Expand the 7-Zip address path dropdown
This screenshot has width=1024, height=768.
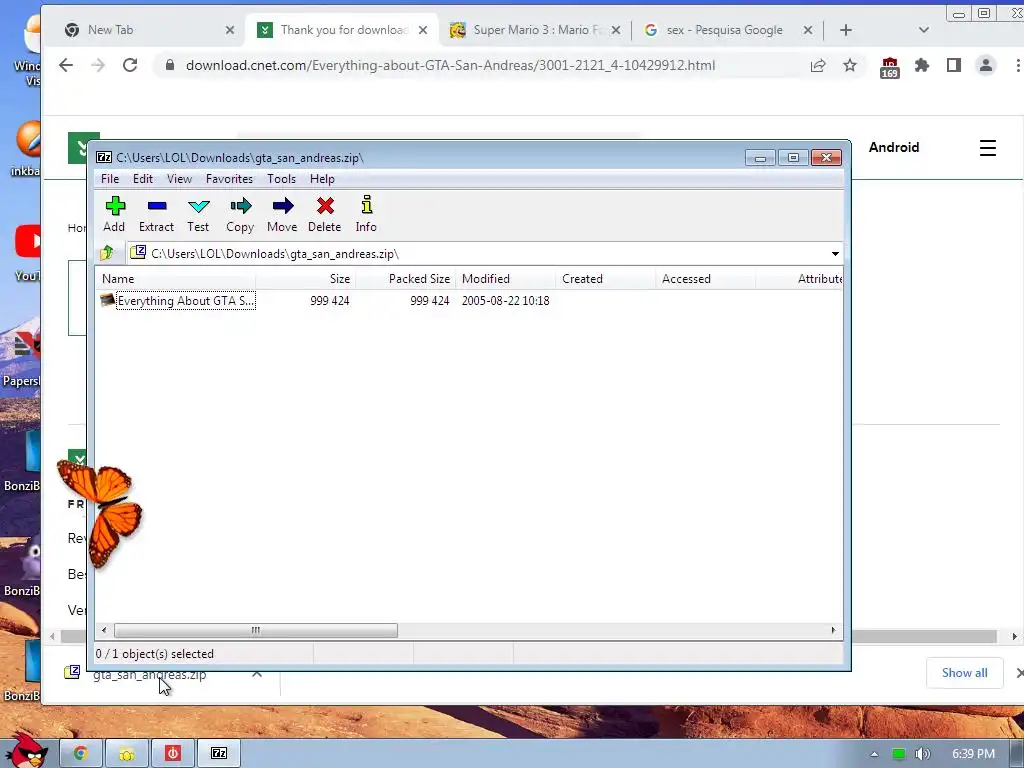click(x=835, y=253)
